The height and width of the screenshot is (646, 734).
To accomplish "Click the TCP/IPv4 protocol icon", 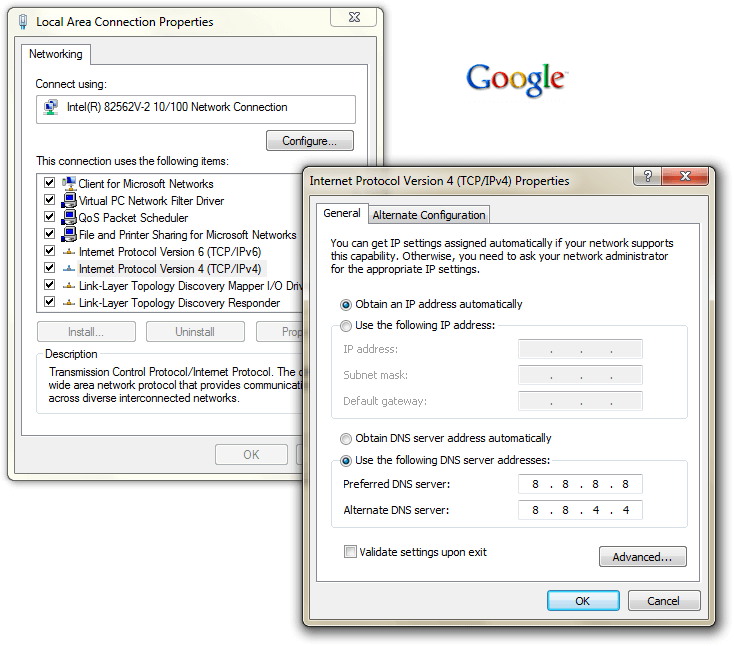I will click(69, 269).
